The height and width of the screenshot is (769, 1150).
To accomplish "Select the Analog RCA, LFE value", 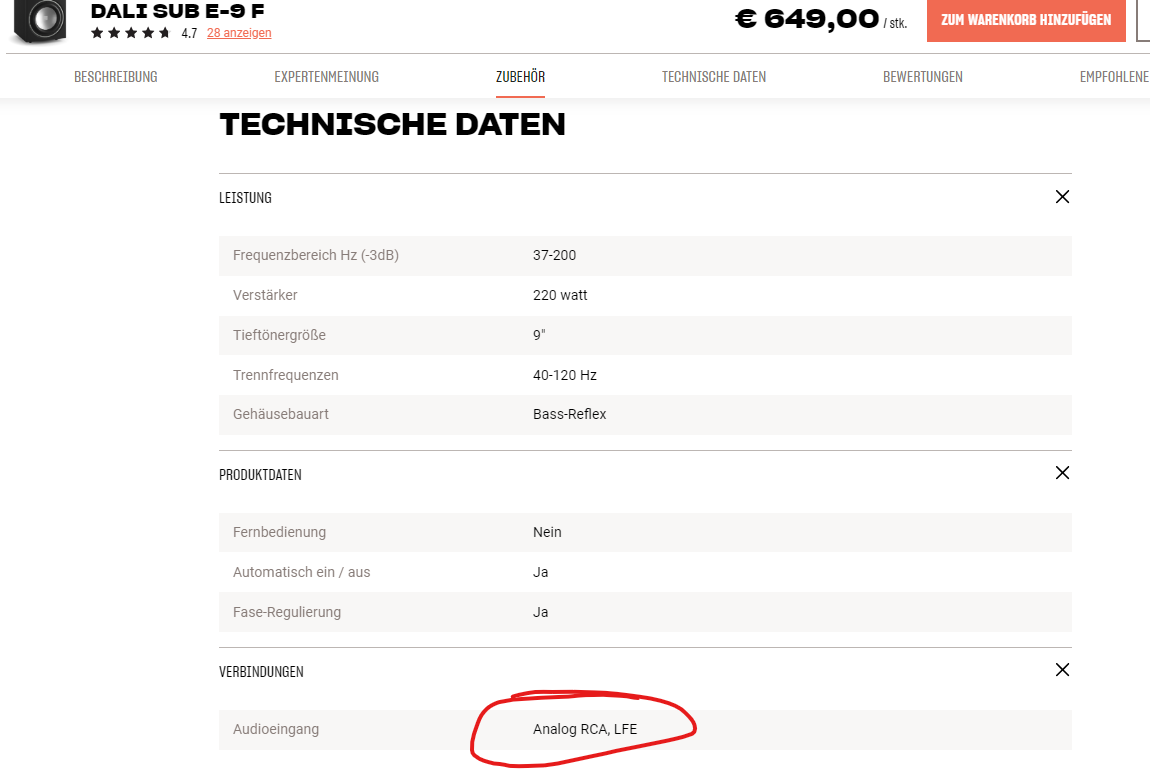I will click(x=585, y=729).
